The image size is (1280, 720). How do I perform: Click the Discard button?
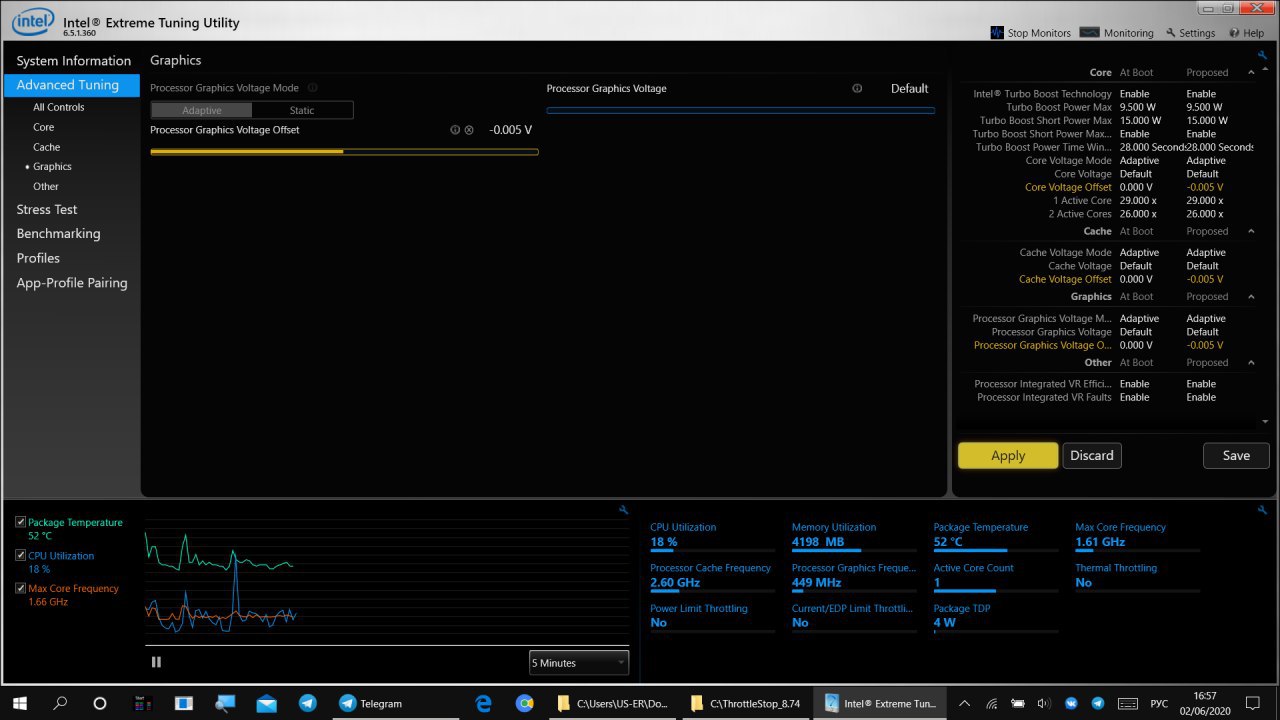point(1092,455)
